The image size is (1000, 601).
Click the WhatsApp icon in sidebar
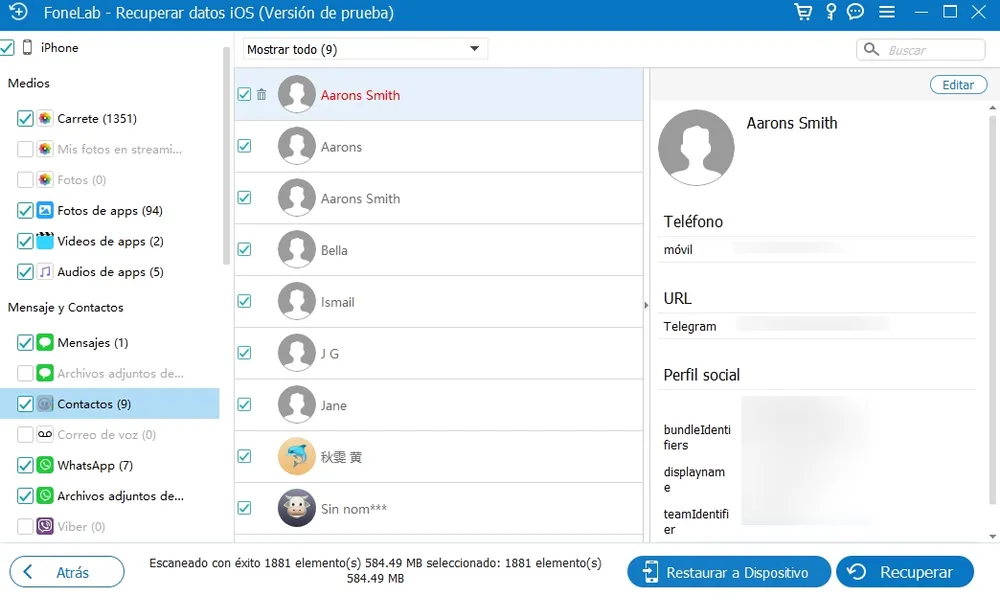click(x=45, y=465)
